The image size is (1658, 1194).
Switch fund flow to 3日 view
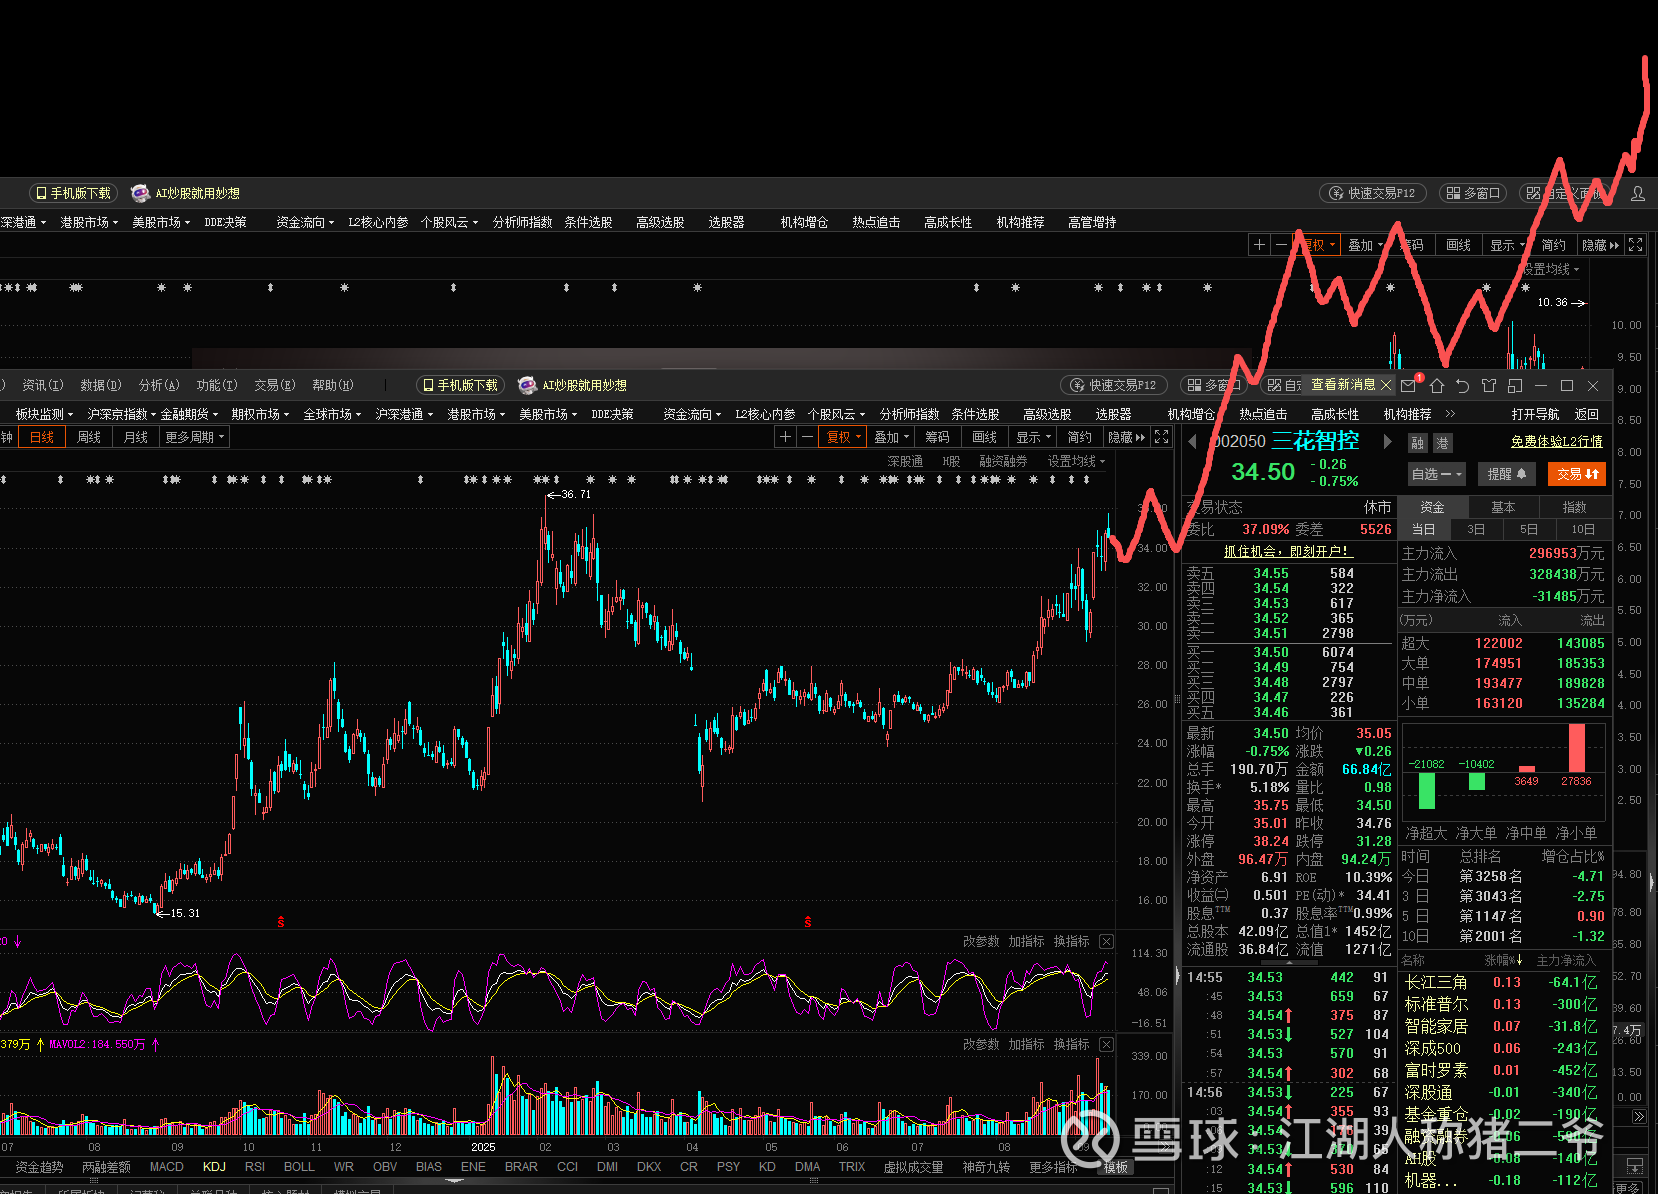[x=1476, y=529]
